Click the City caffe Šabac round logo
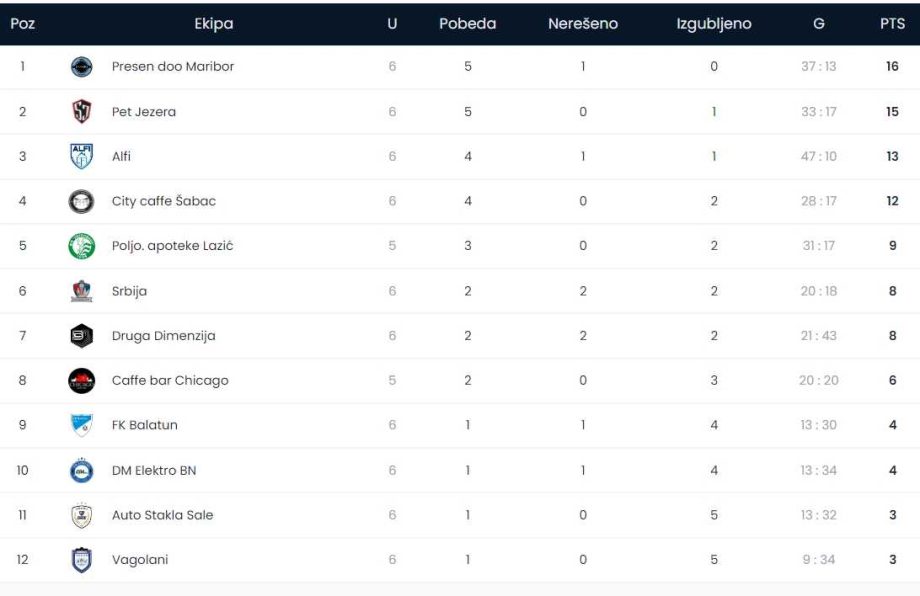Image resolution: width=920 pixels, height=596 pixels. coord(82,201)
